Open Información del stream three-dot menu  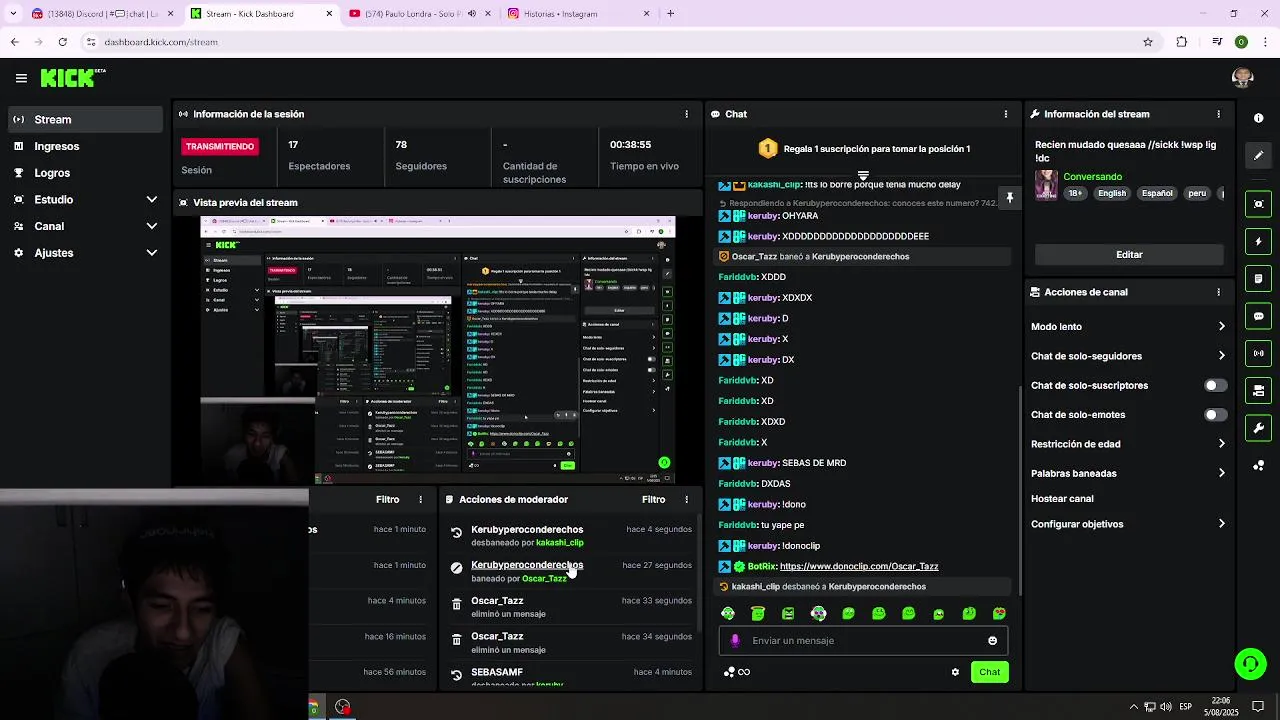1218,114
